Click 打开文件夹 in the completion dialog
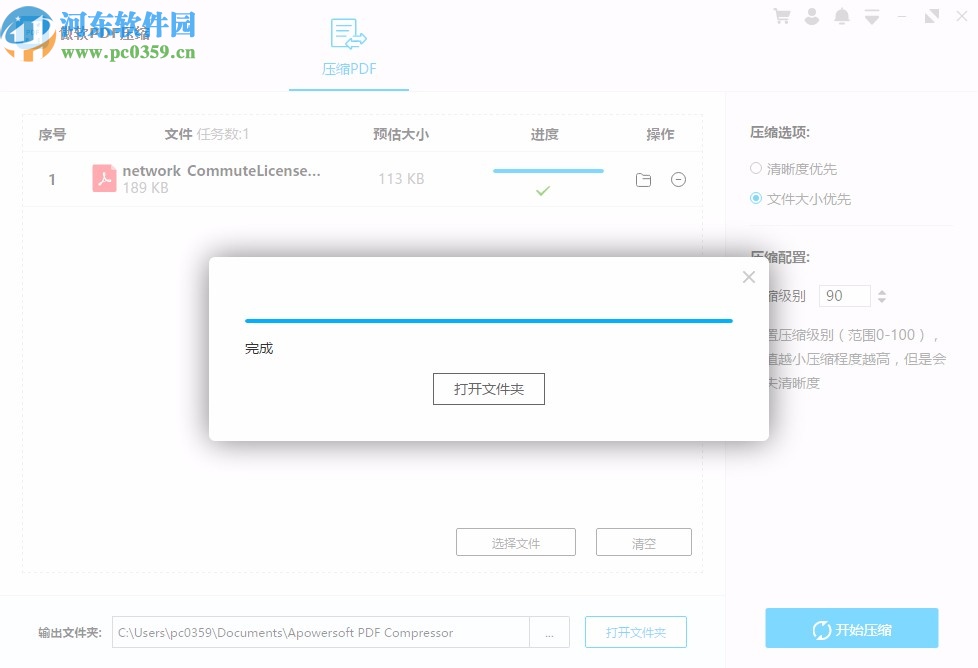 point(488,389)
